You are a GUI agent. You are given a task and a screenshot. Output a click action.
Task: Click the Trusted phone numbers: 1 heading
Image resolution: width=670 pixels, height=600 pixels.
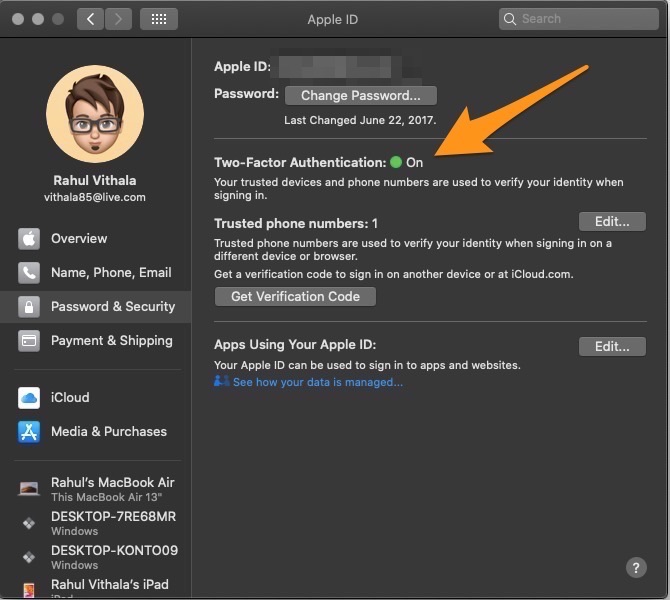click(296, 224)
